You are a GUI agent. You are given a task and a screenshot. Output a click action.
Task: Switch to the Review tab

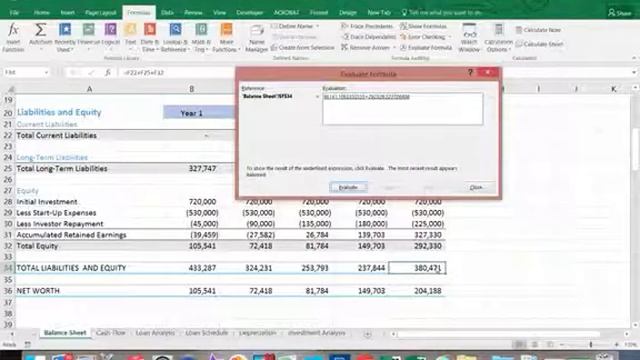pyautogui.click(x=193, y=13)
